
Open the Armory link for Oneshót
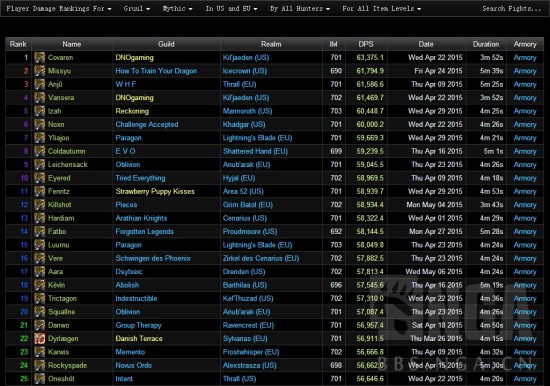(x=525, y=379)
